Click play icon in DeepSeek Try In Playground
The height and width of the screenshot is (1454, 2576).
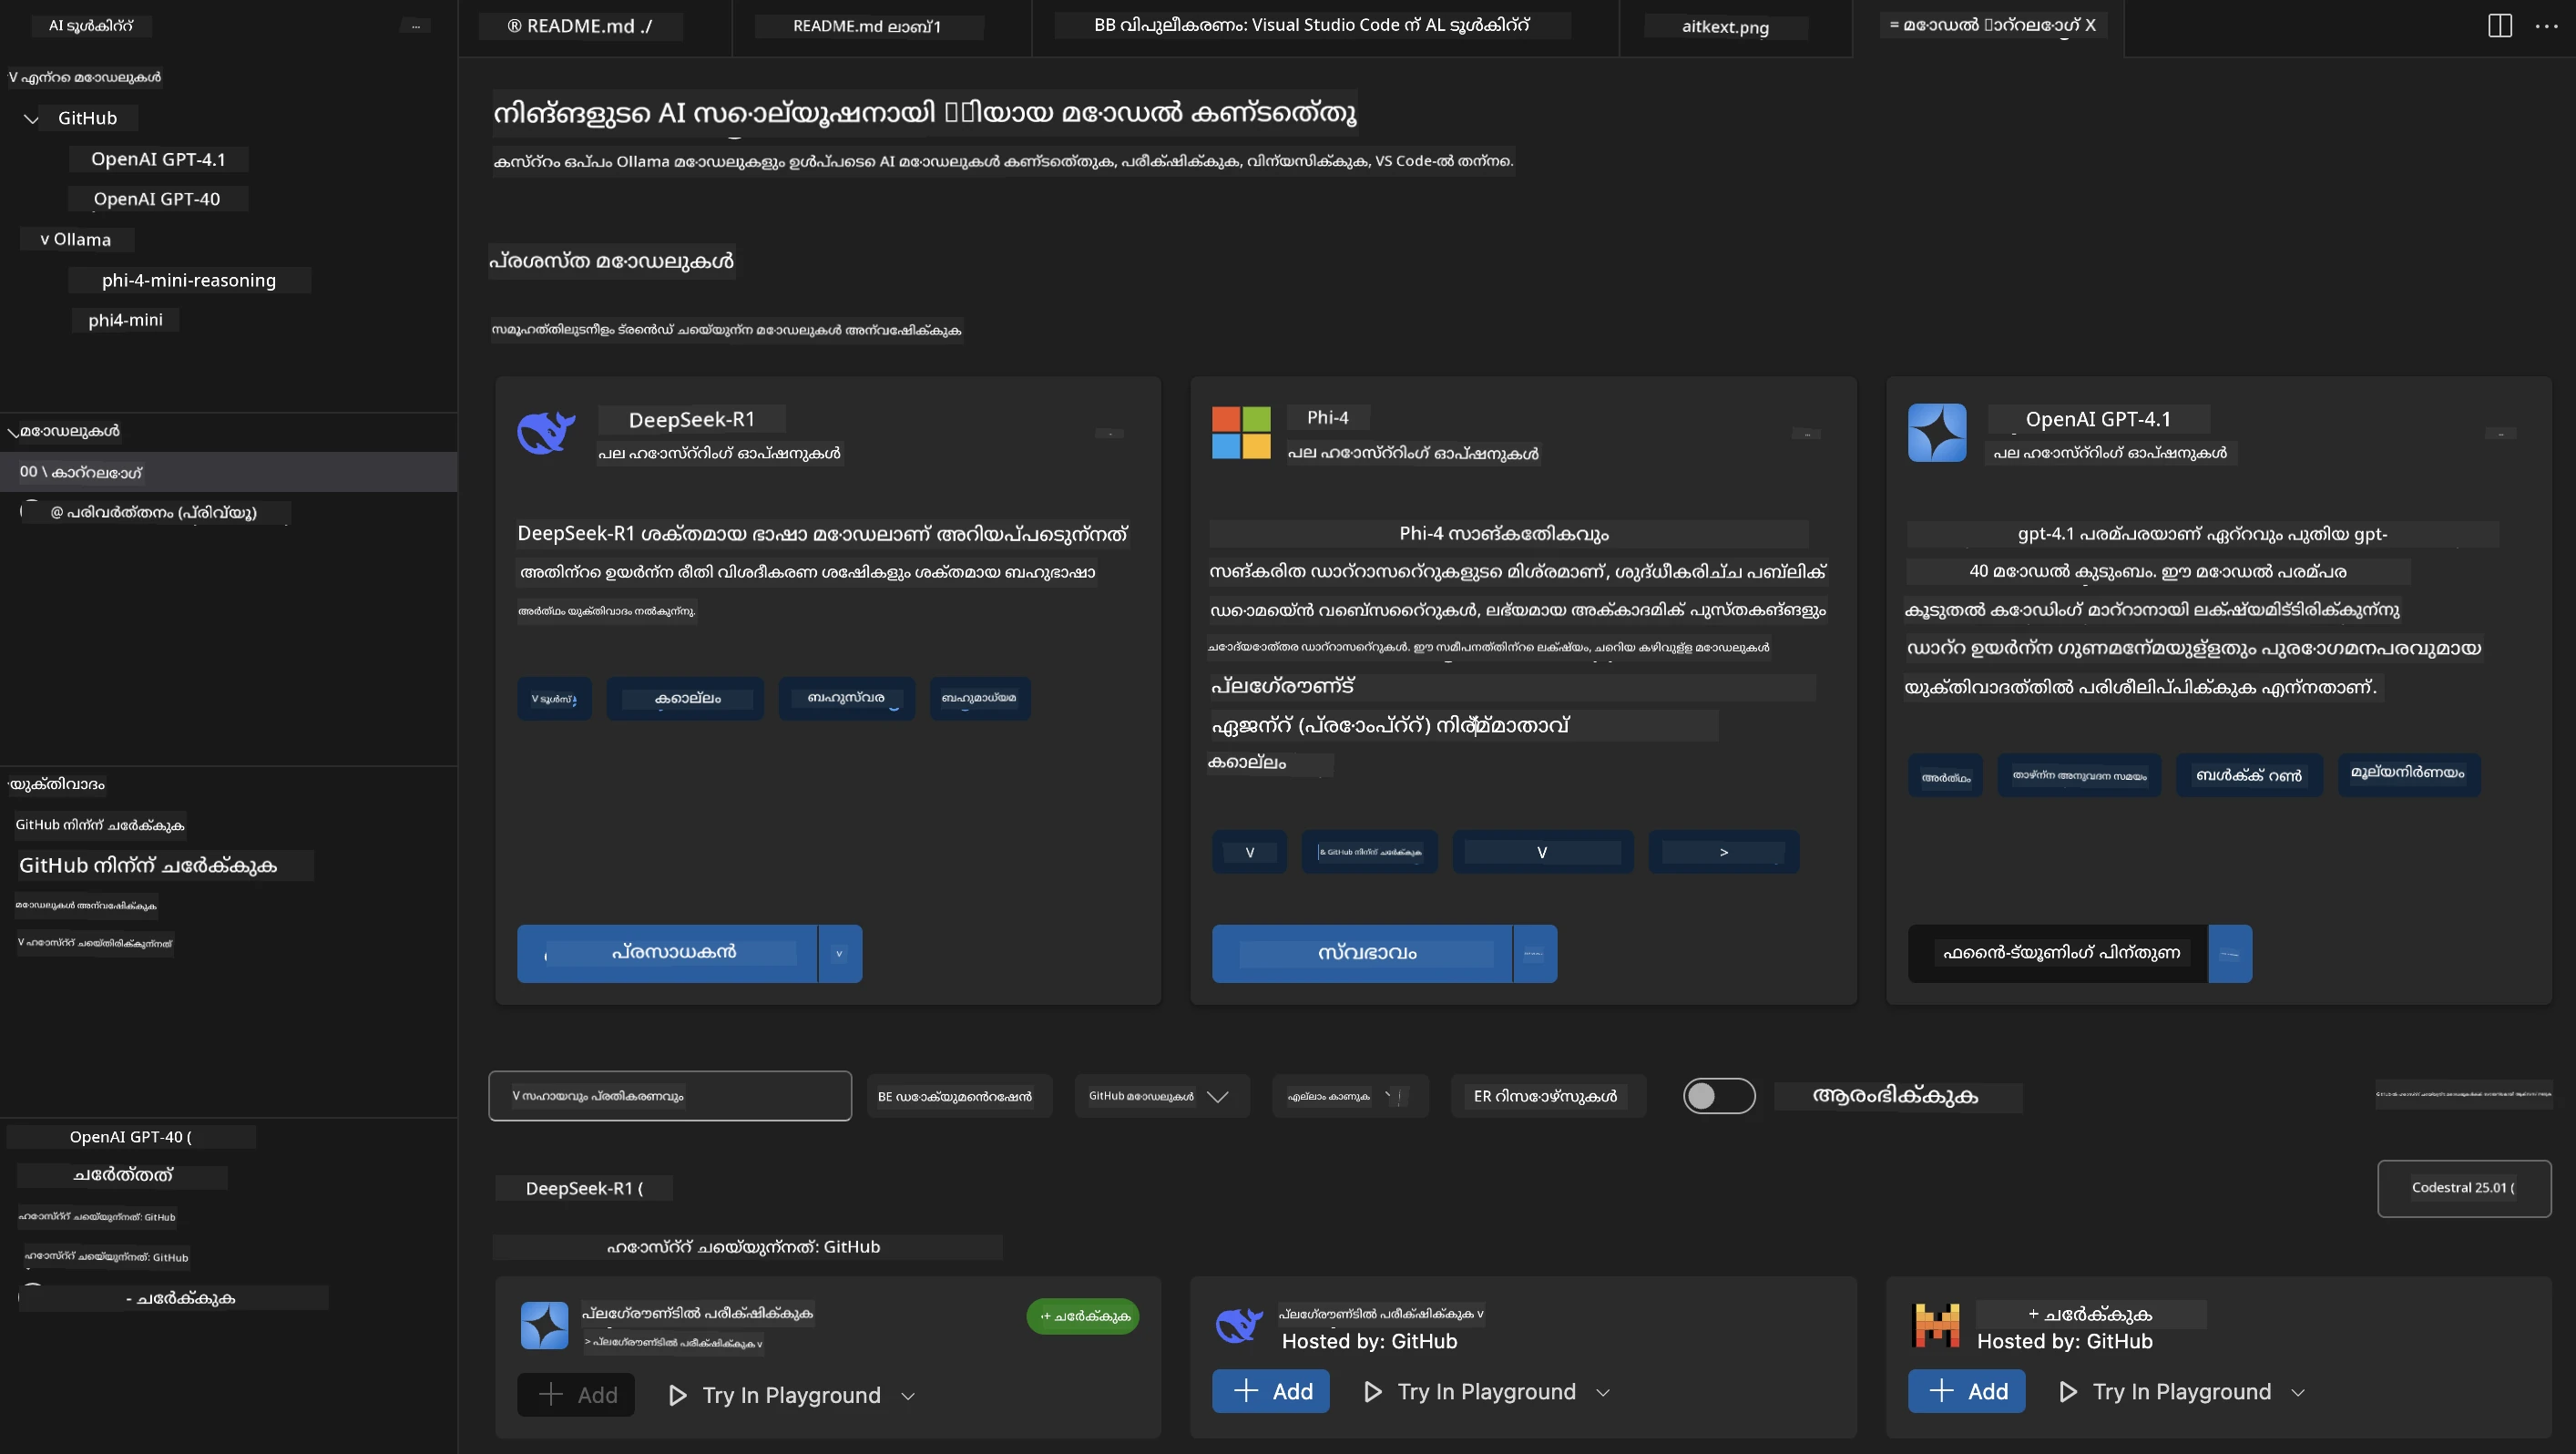1373,1391
